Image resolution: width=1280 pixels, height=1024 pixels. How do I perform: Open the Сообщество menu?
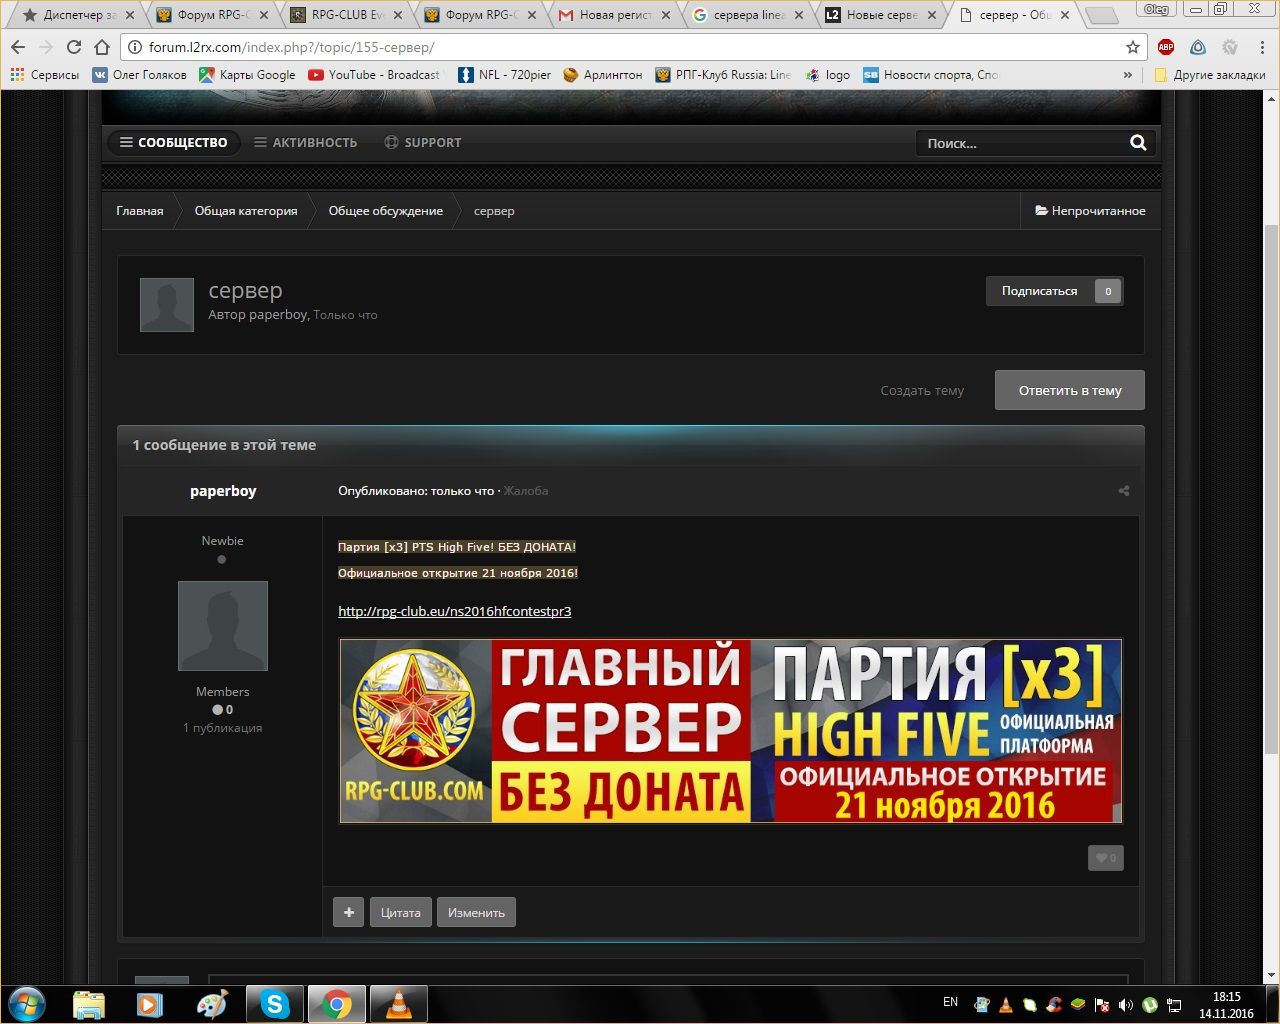click(x=173, y=143)
